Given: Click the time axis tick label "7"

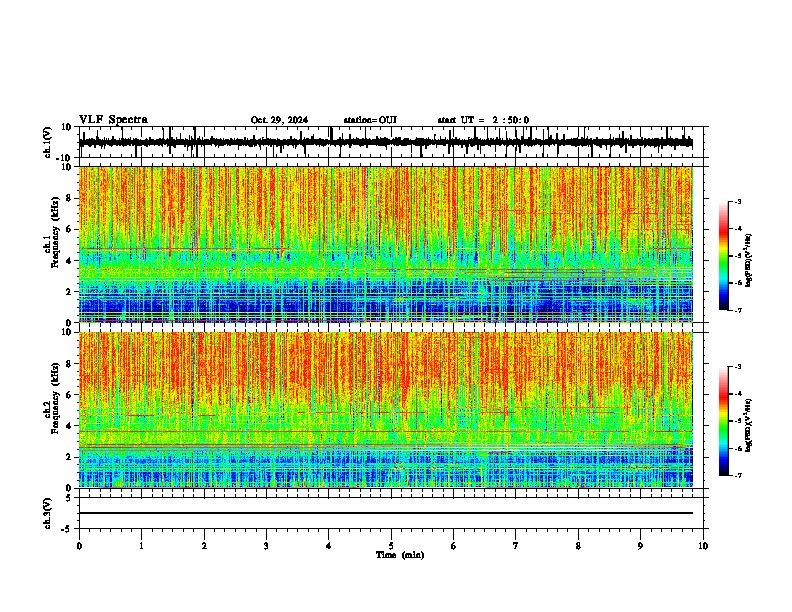Looking at the screenshot, I should click(516, 546).
